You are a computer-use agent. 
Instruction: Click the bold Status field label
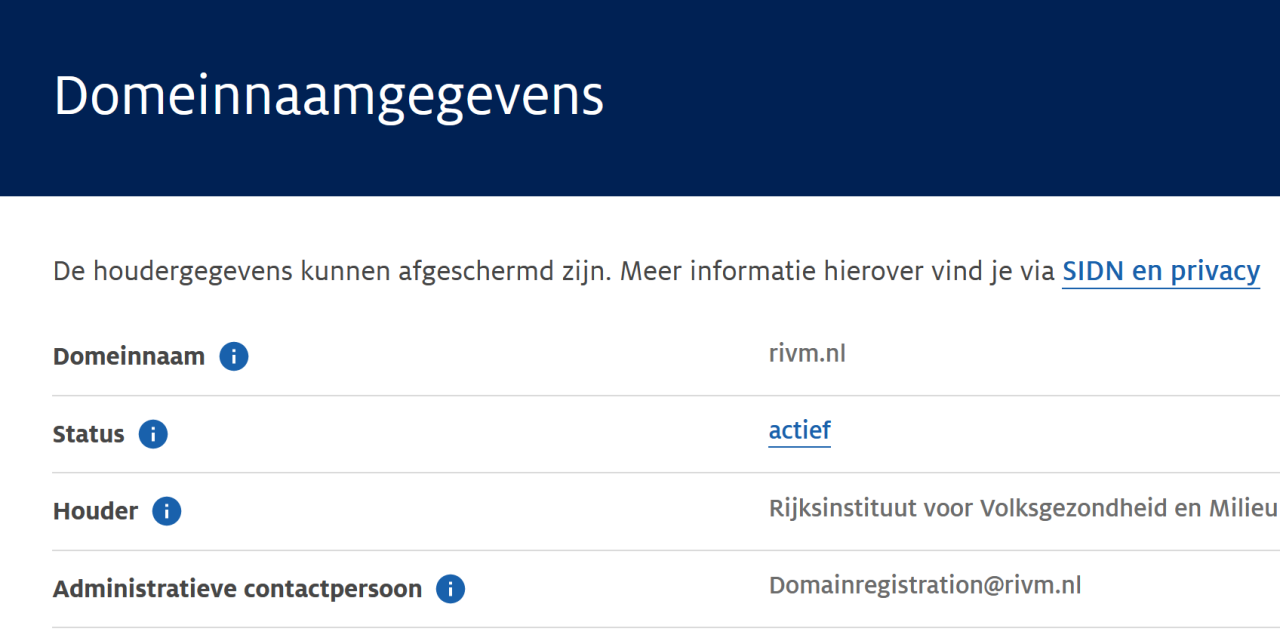pos(89,434)
